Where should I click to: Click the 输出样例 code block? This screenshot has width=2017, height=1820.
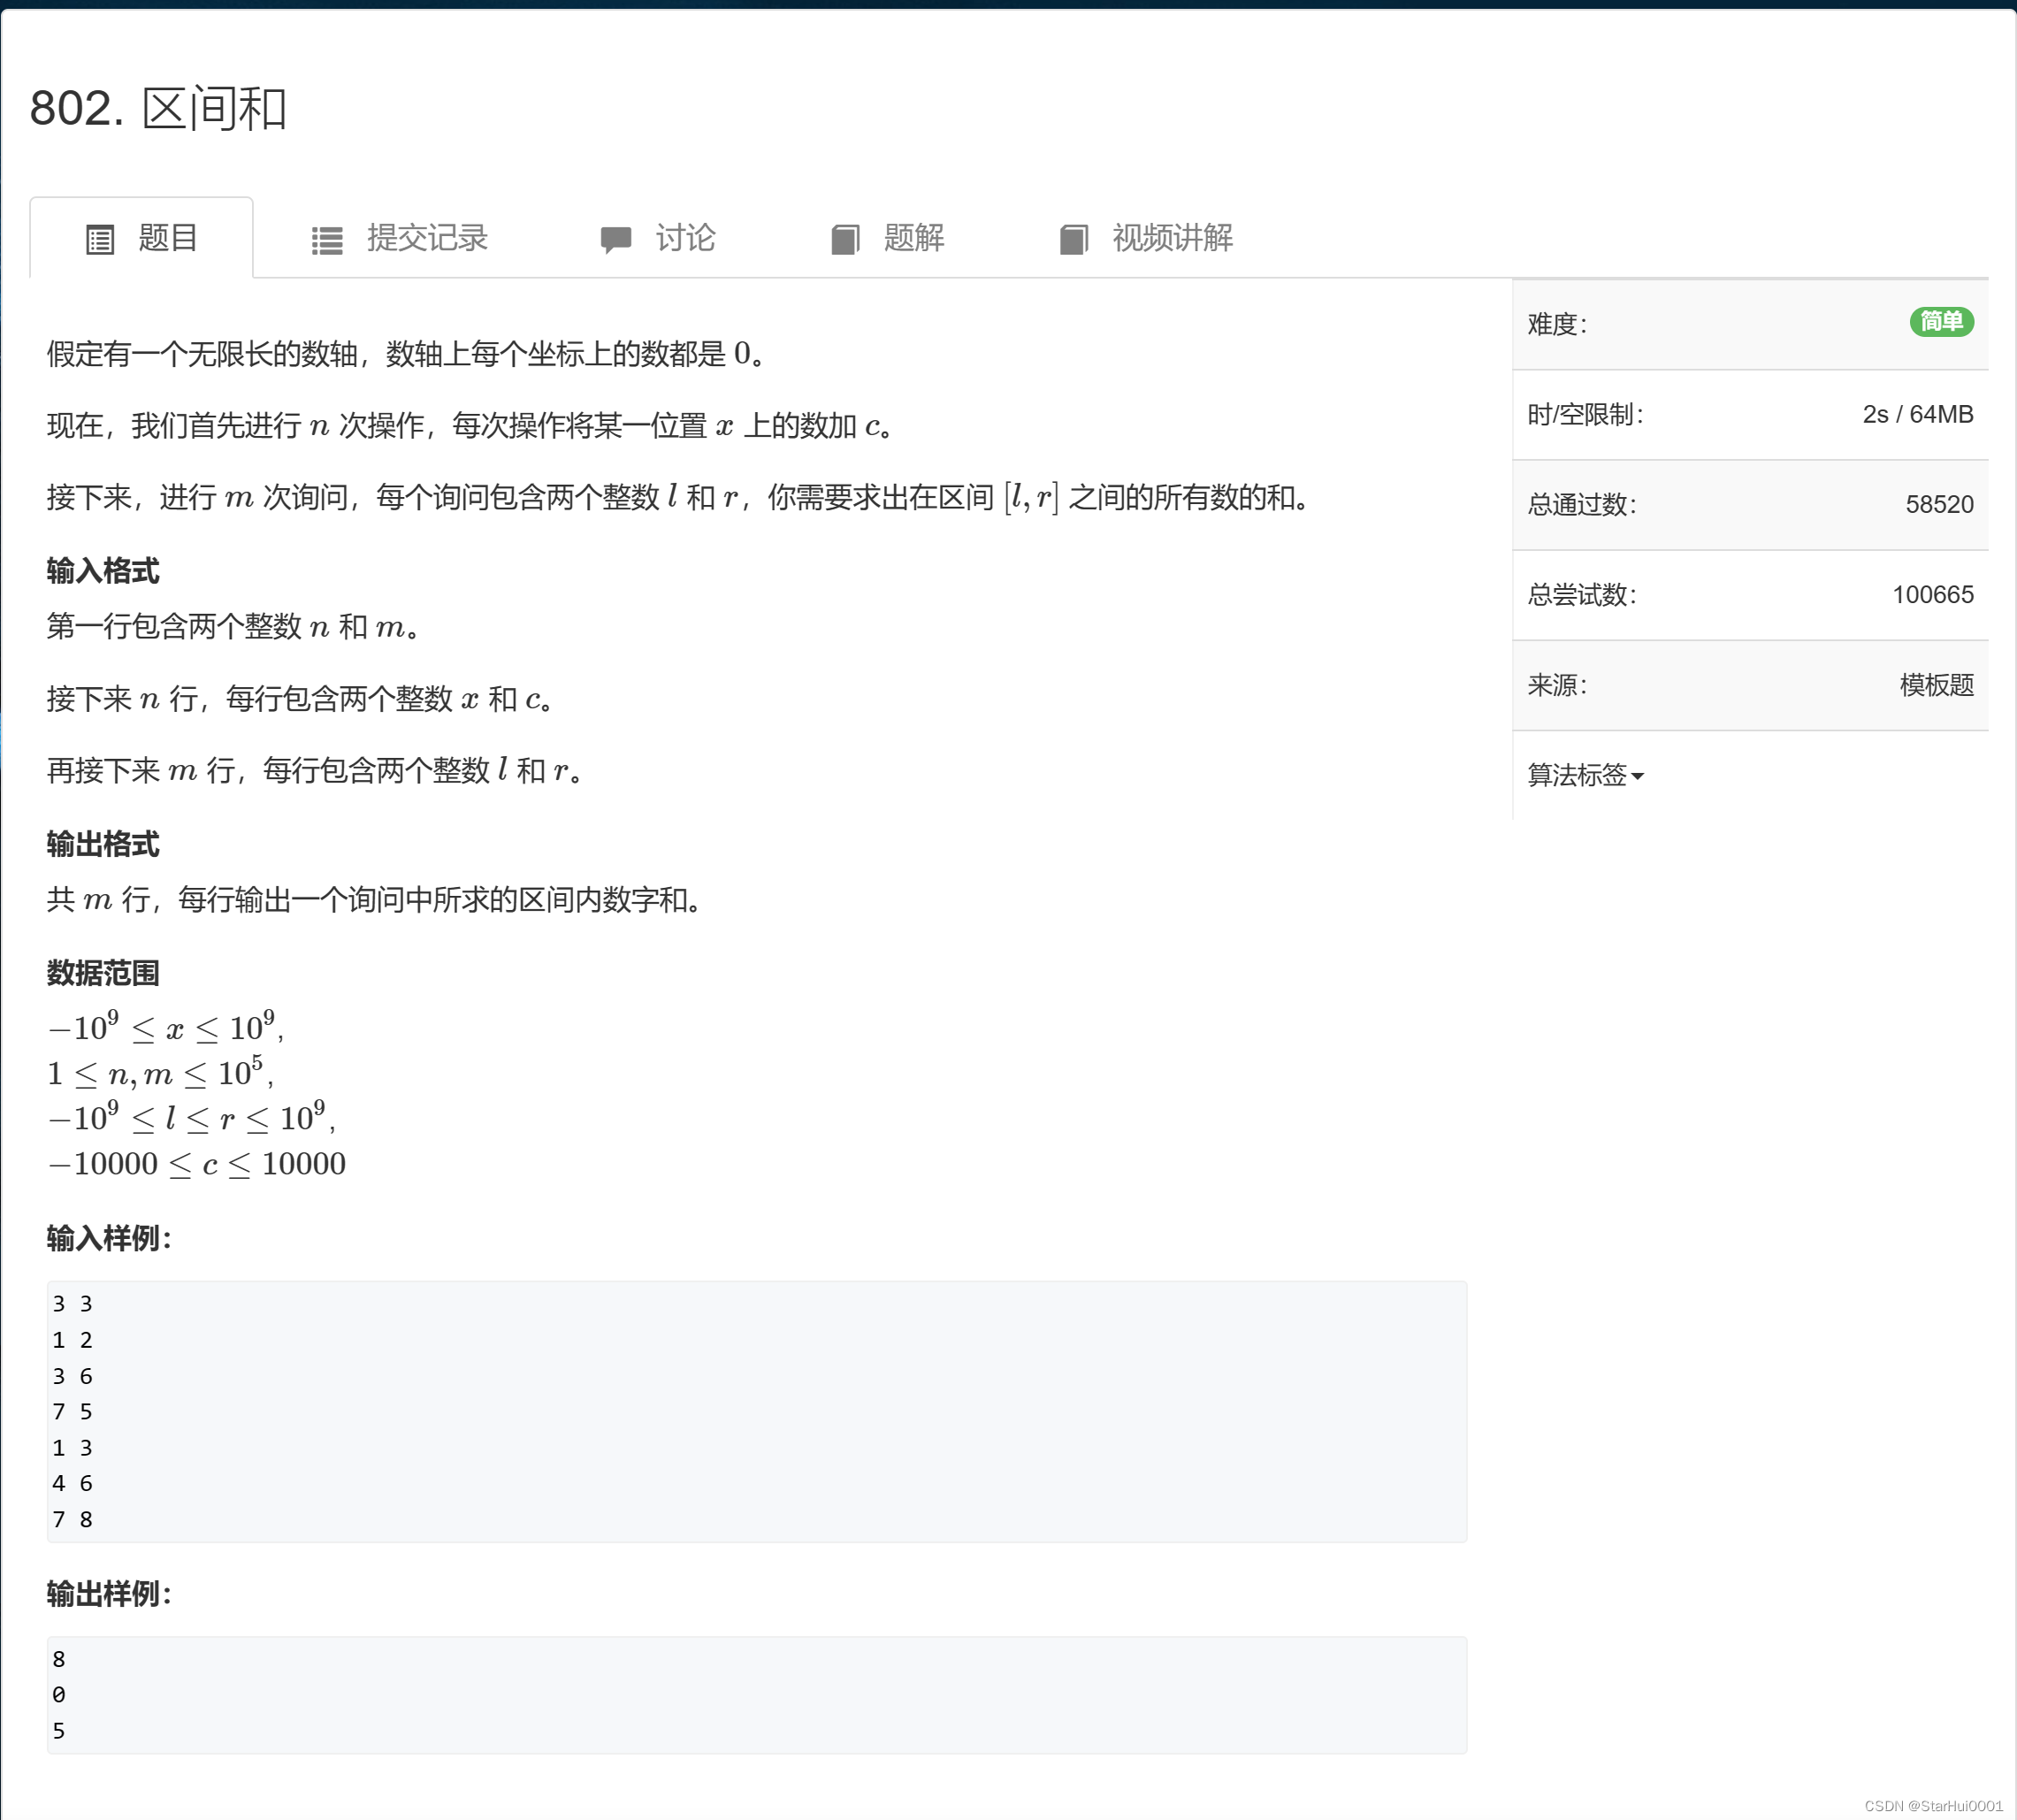756,1694
